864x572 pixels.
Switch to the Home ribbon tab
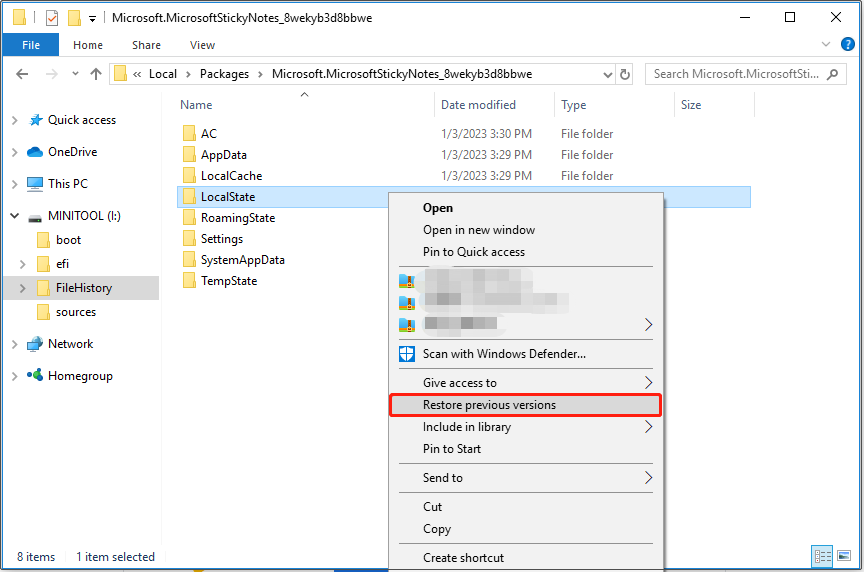point(88,45)
